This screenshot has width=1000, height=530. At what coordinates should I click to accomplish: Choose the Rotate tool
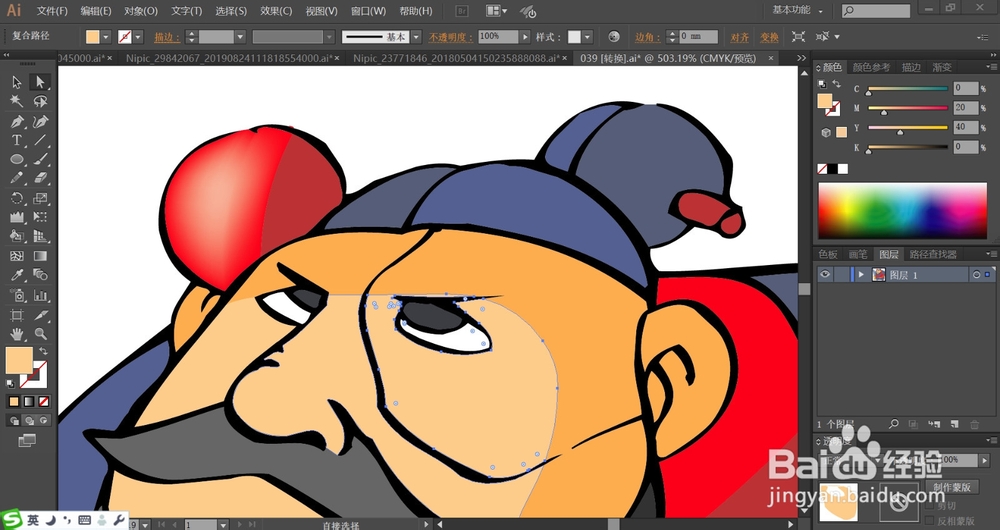point(17,198)
